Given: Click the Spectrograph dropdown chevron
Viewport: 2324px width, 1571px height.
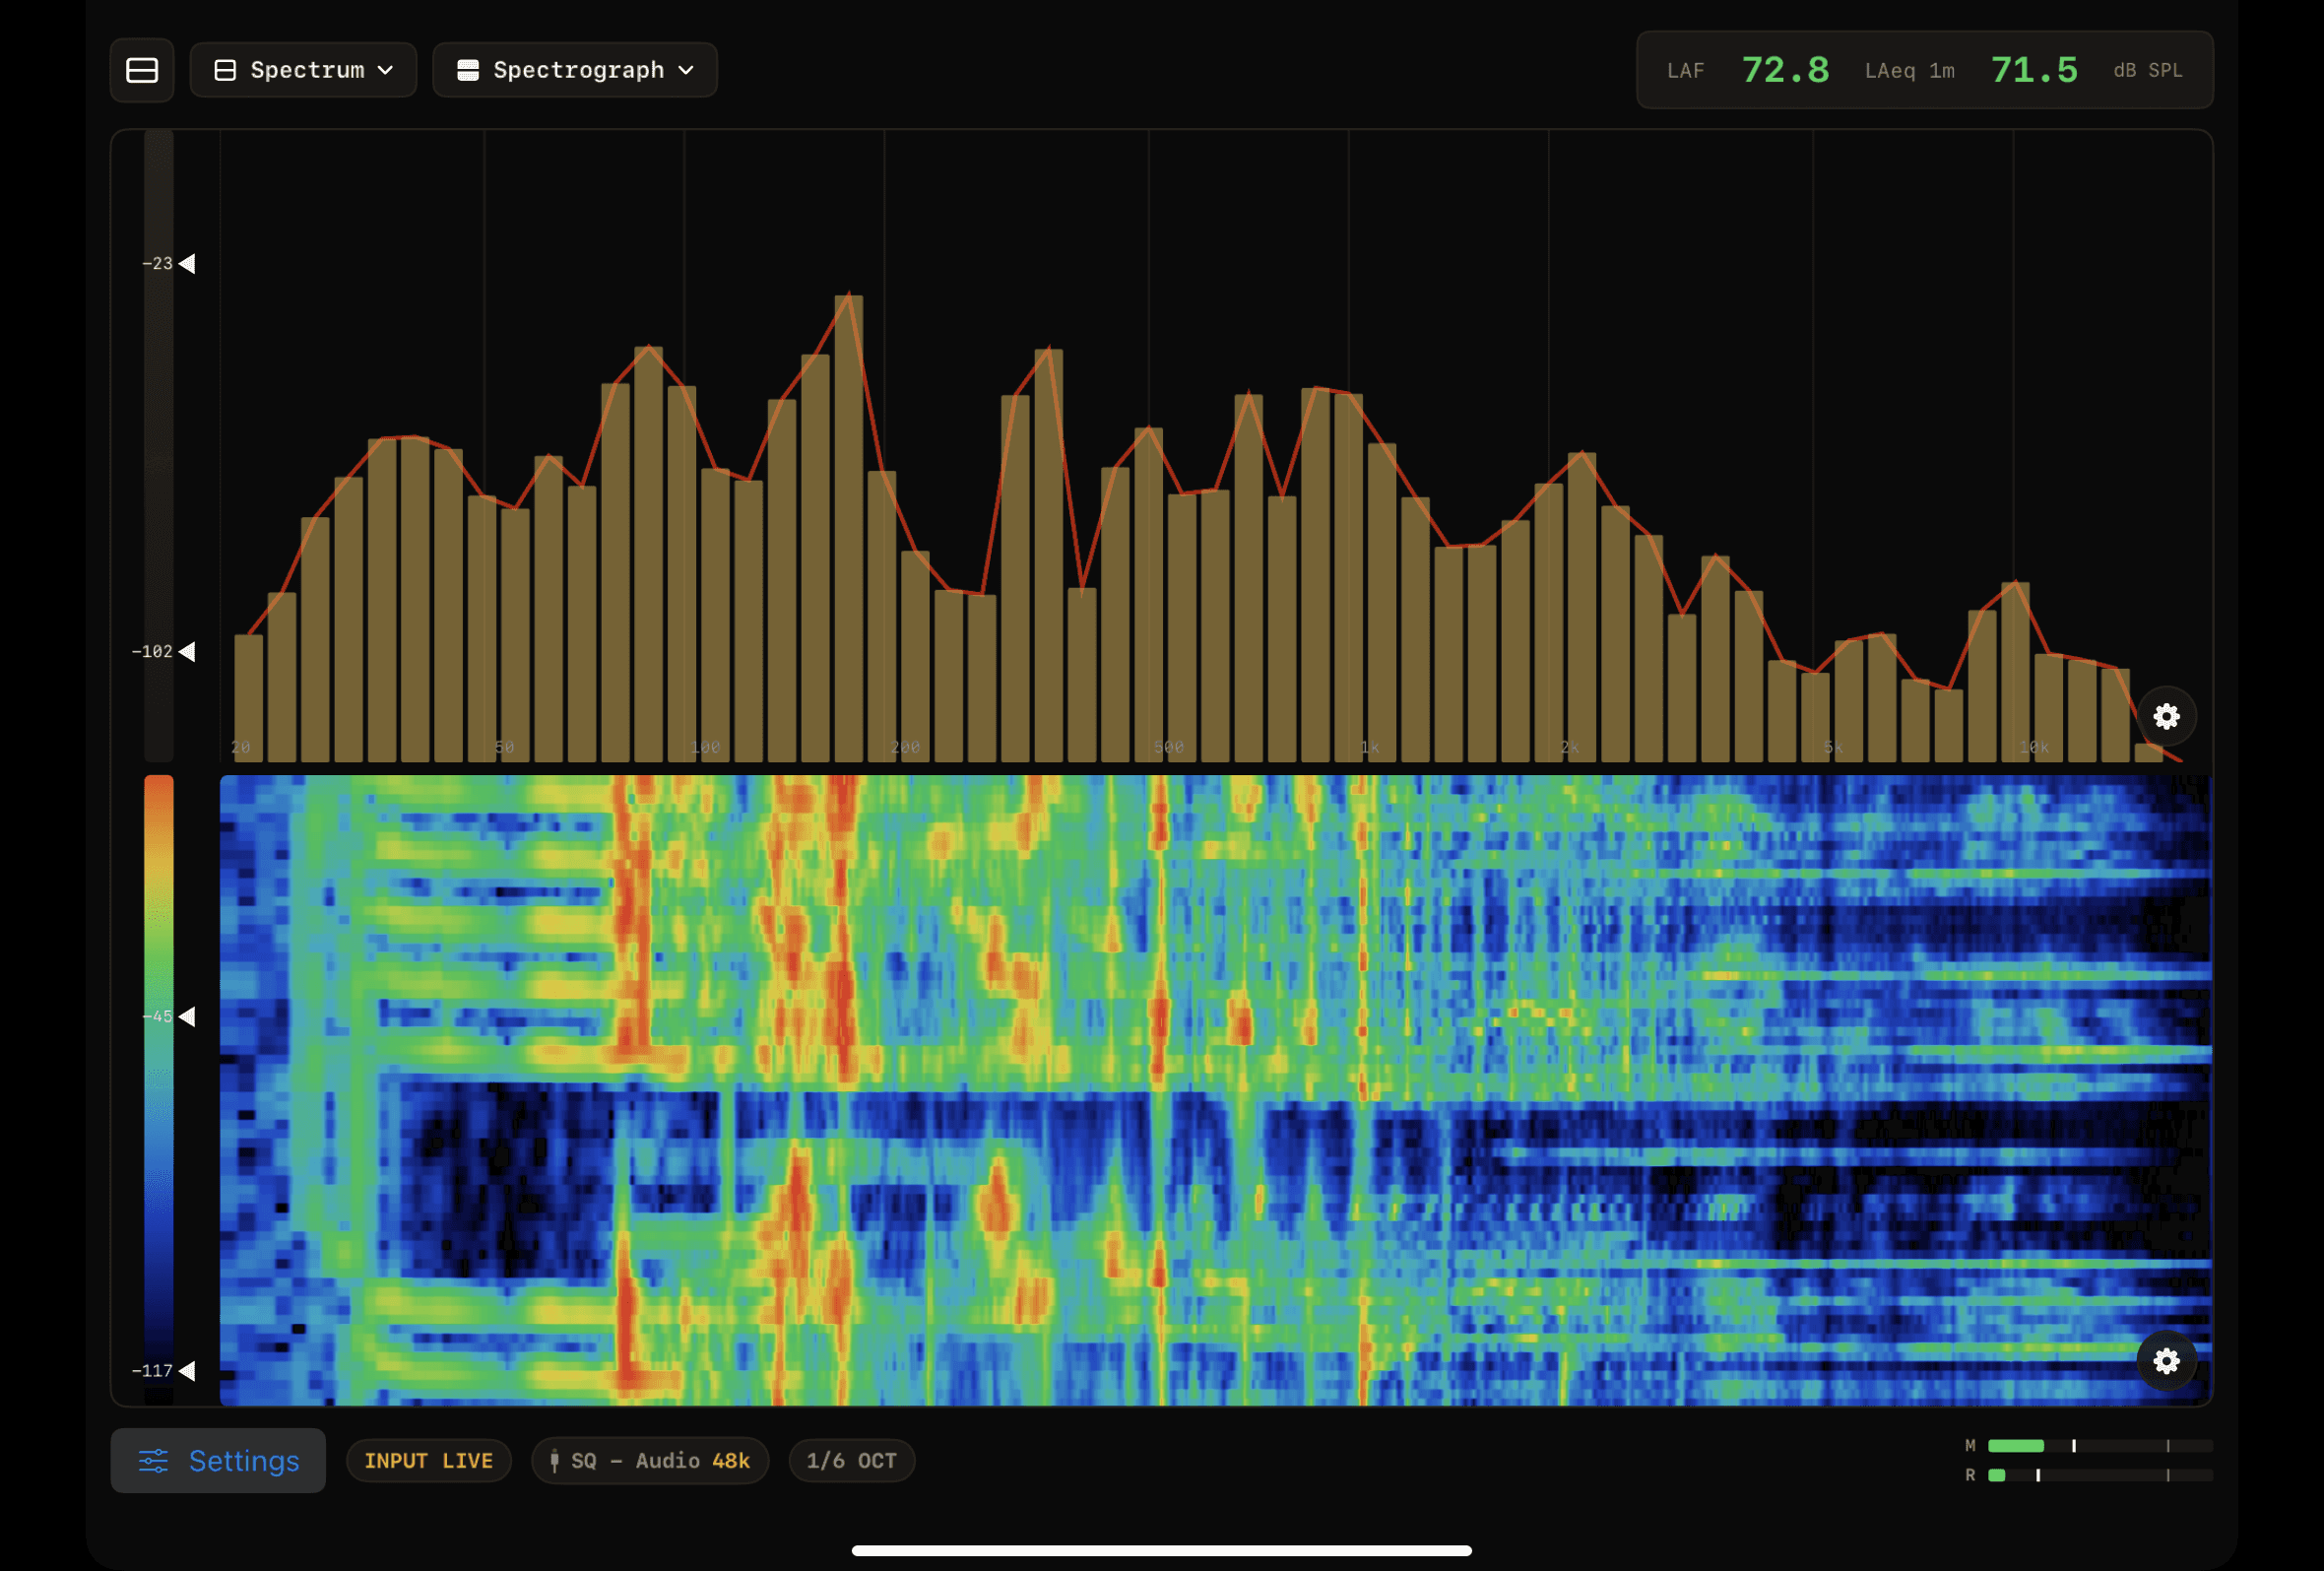Looking at the screenshot, I should click(686, 70).
